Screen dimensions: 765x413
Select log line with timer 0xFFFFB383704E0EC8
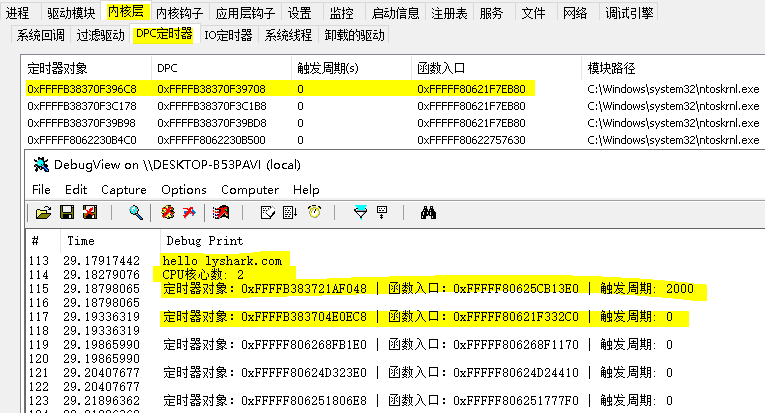tap(396, 317)
